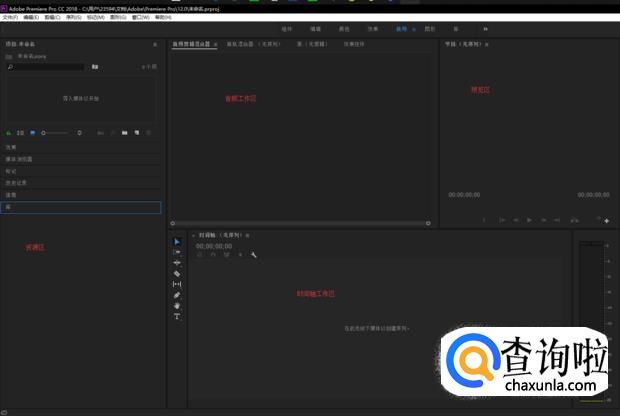Open Program monitor button editor plus icon
The image size is (620, 416).
tap(607, 221)
